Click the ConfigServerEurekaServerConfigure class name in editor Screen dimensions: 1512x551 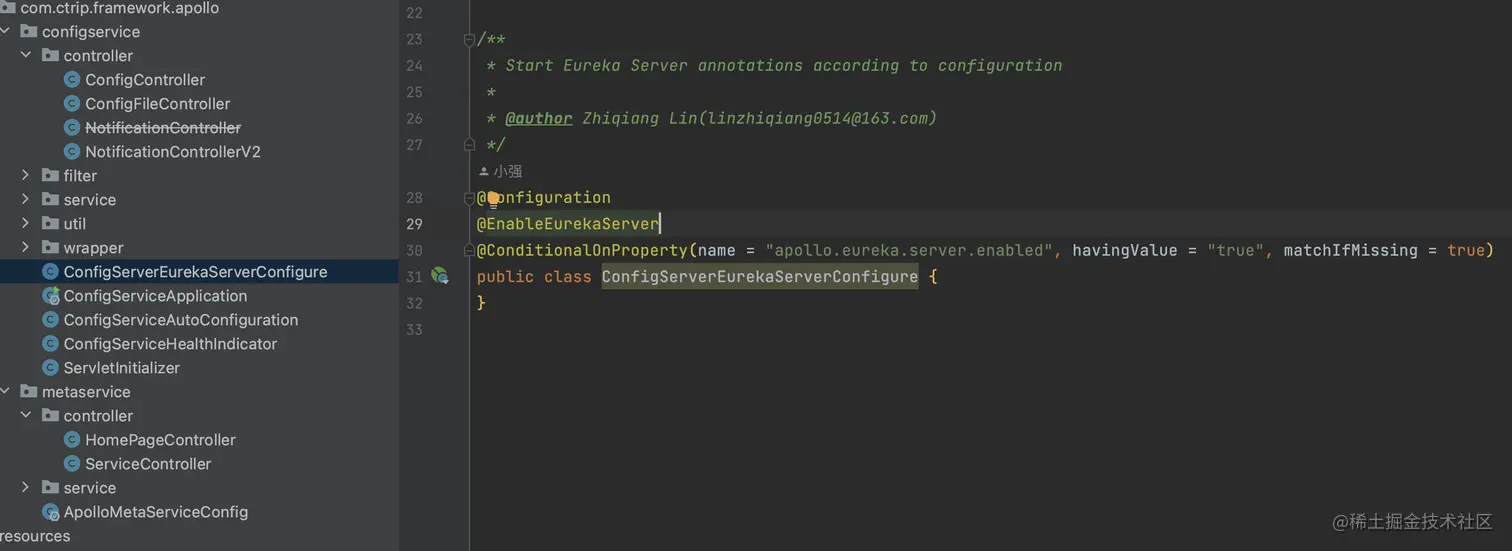760,276
